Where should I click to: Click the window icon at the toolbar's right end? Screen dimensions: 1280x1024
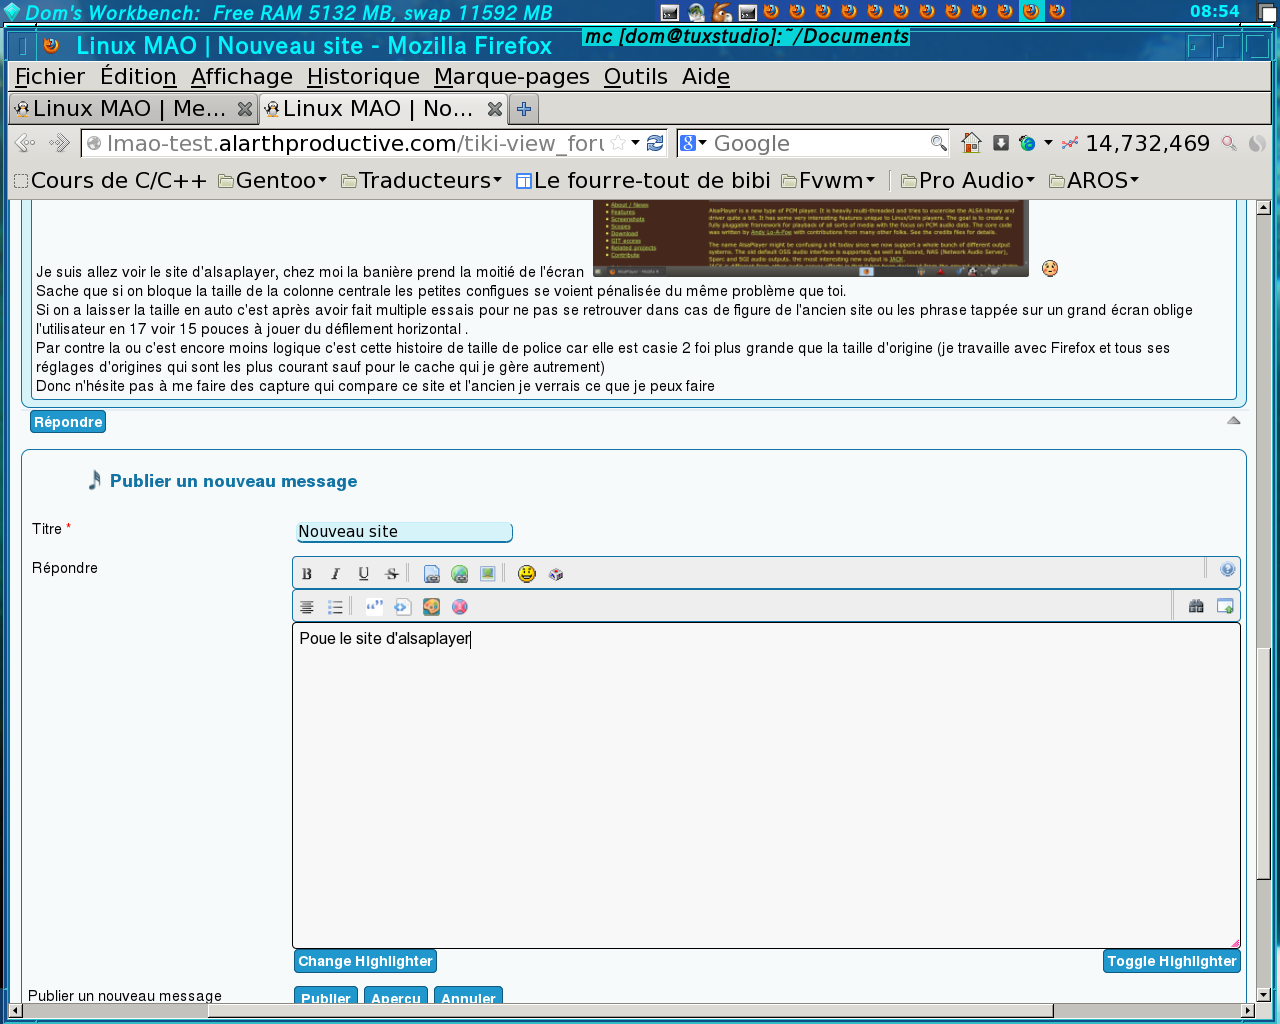click(x=1225, y=606)
